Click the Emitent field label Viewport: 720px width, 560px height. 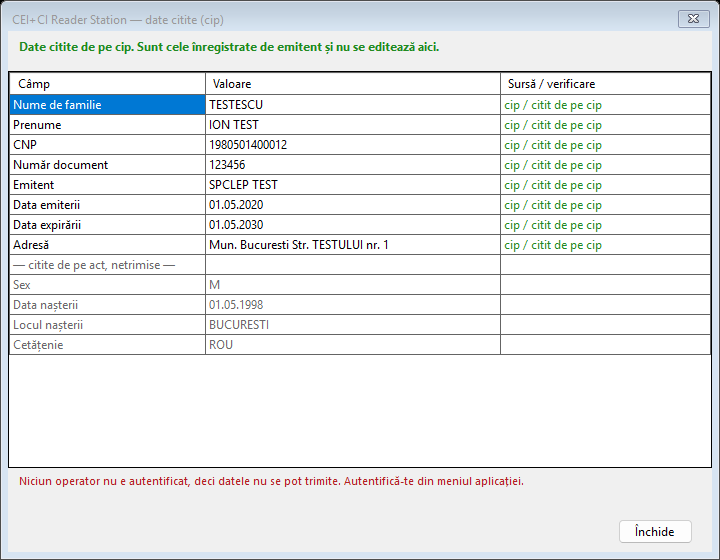tap(34, 185)
